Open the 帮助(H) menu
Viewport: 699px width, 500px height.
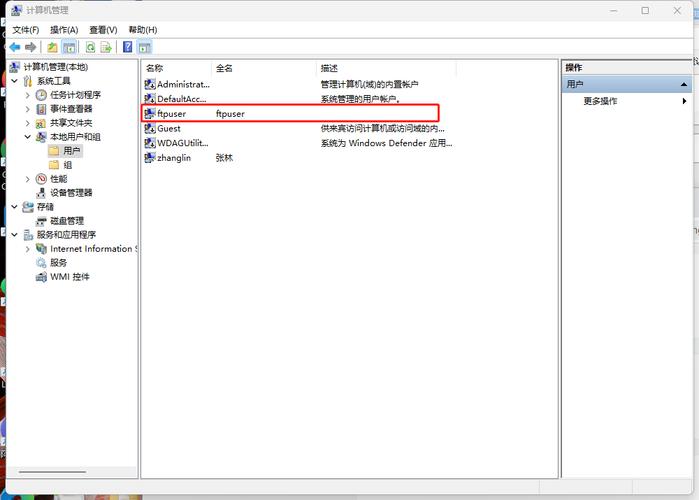click(x=143, y=30)
